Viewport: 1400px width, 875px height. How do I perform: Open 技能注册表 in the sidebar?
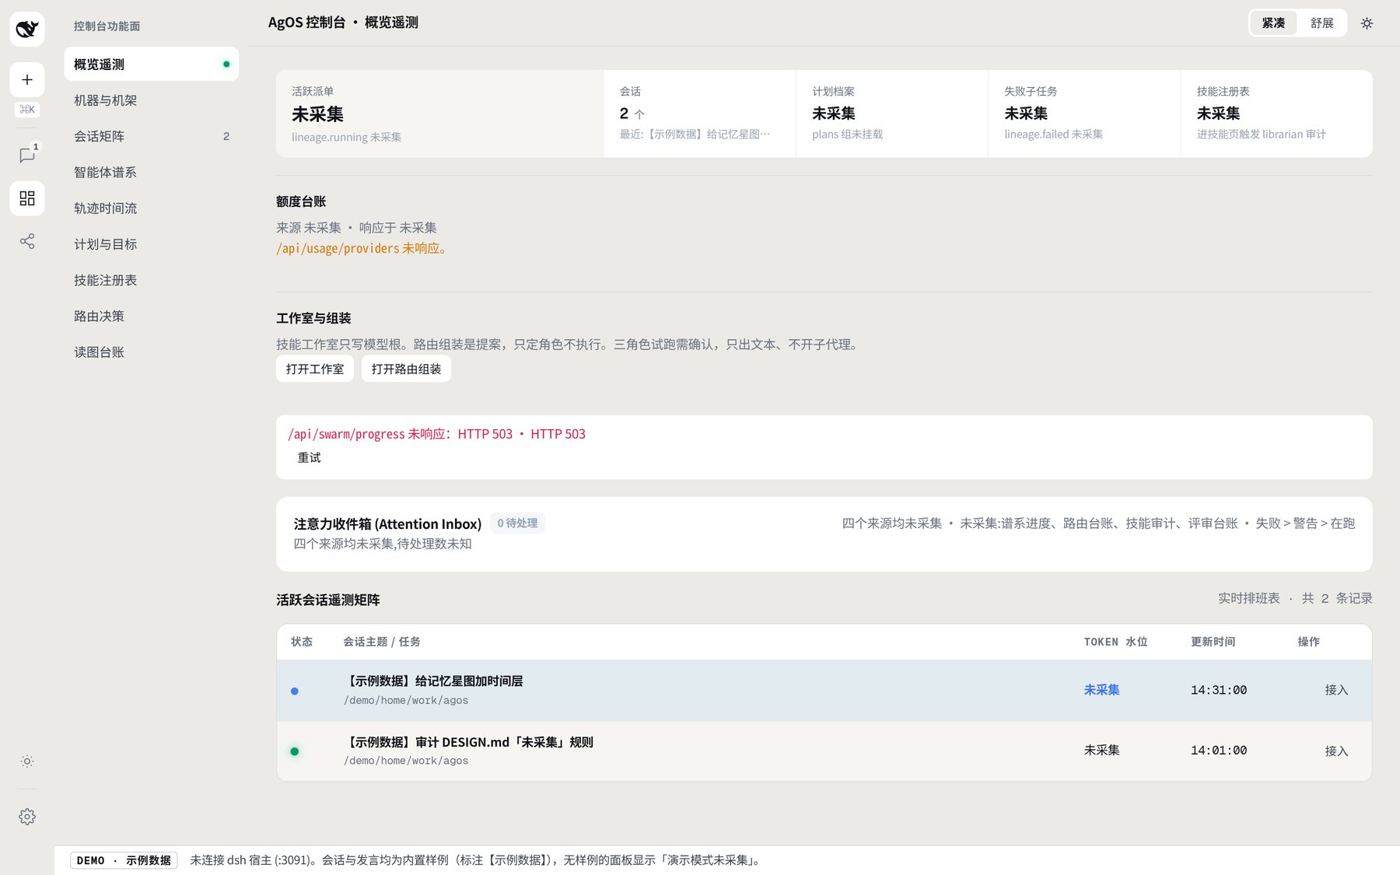[x=151, y=280]
